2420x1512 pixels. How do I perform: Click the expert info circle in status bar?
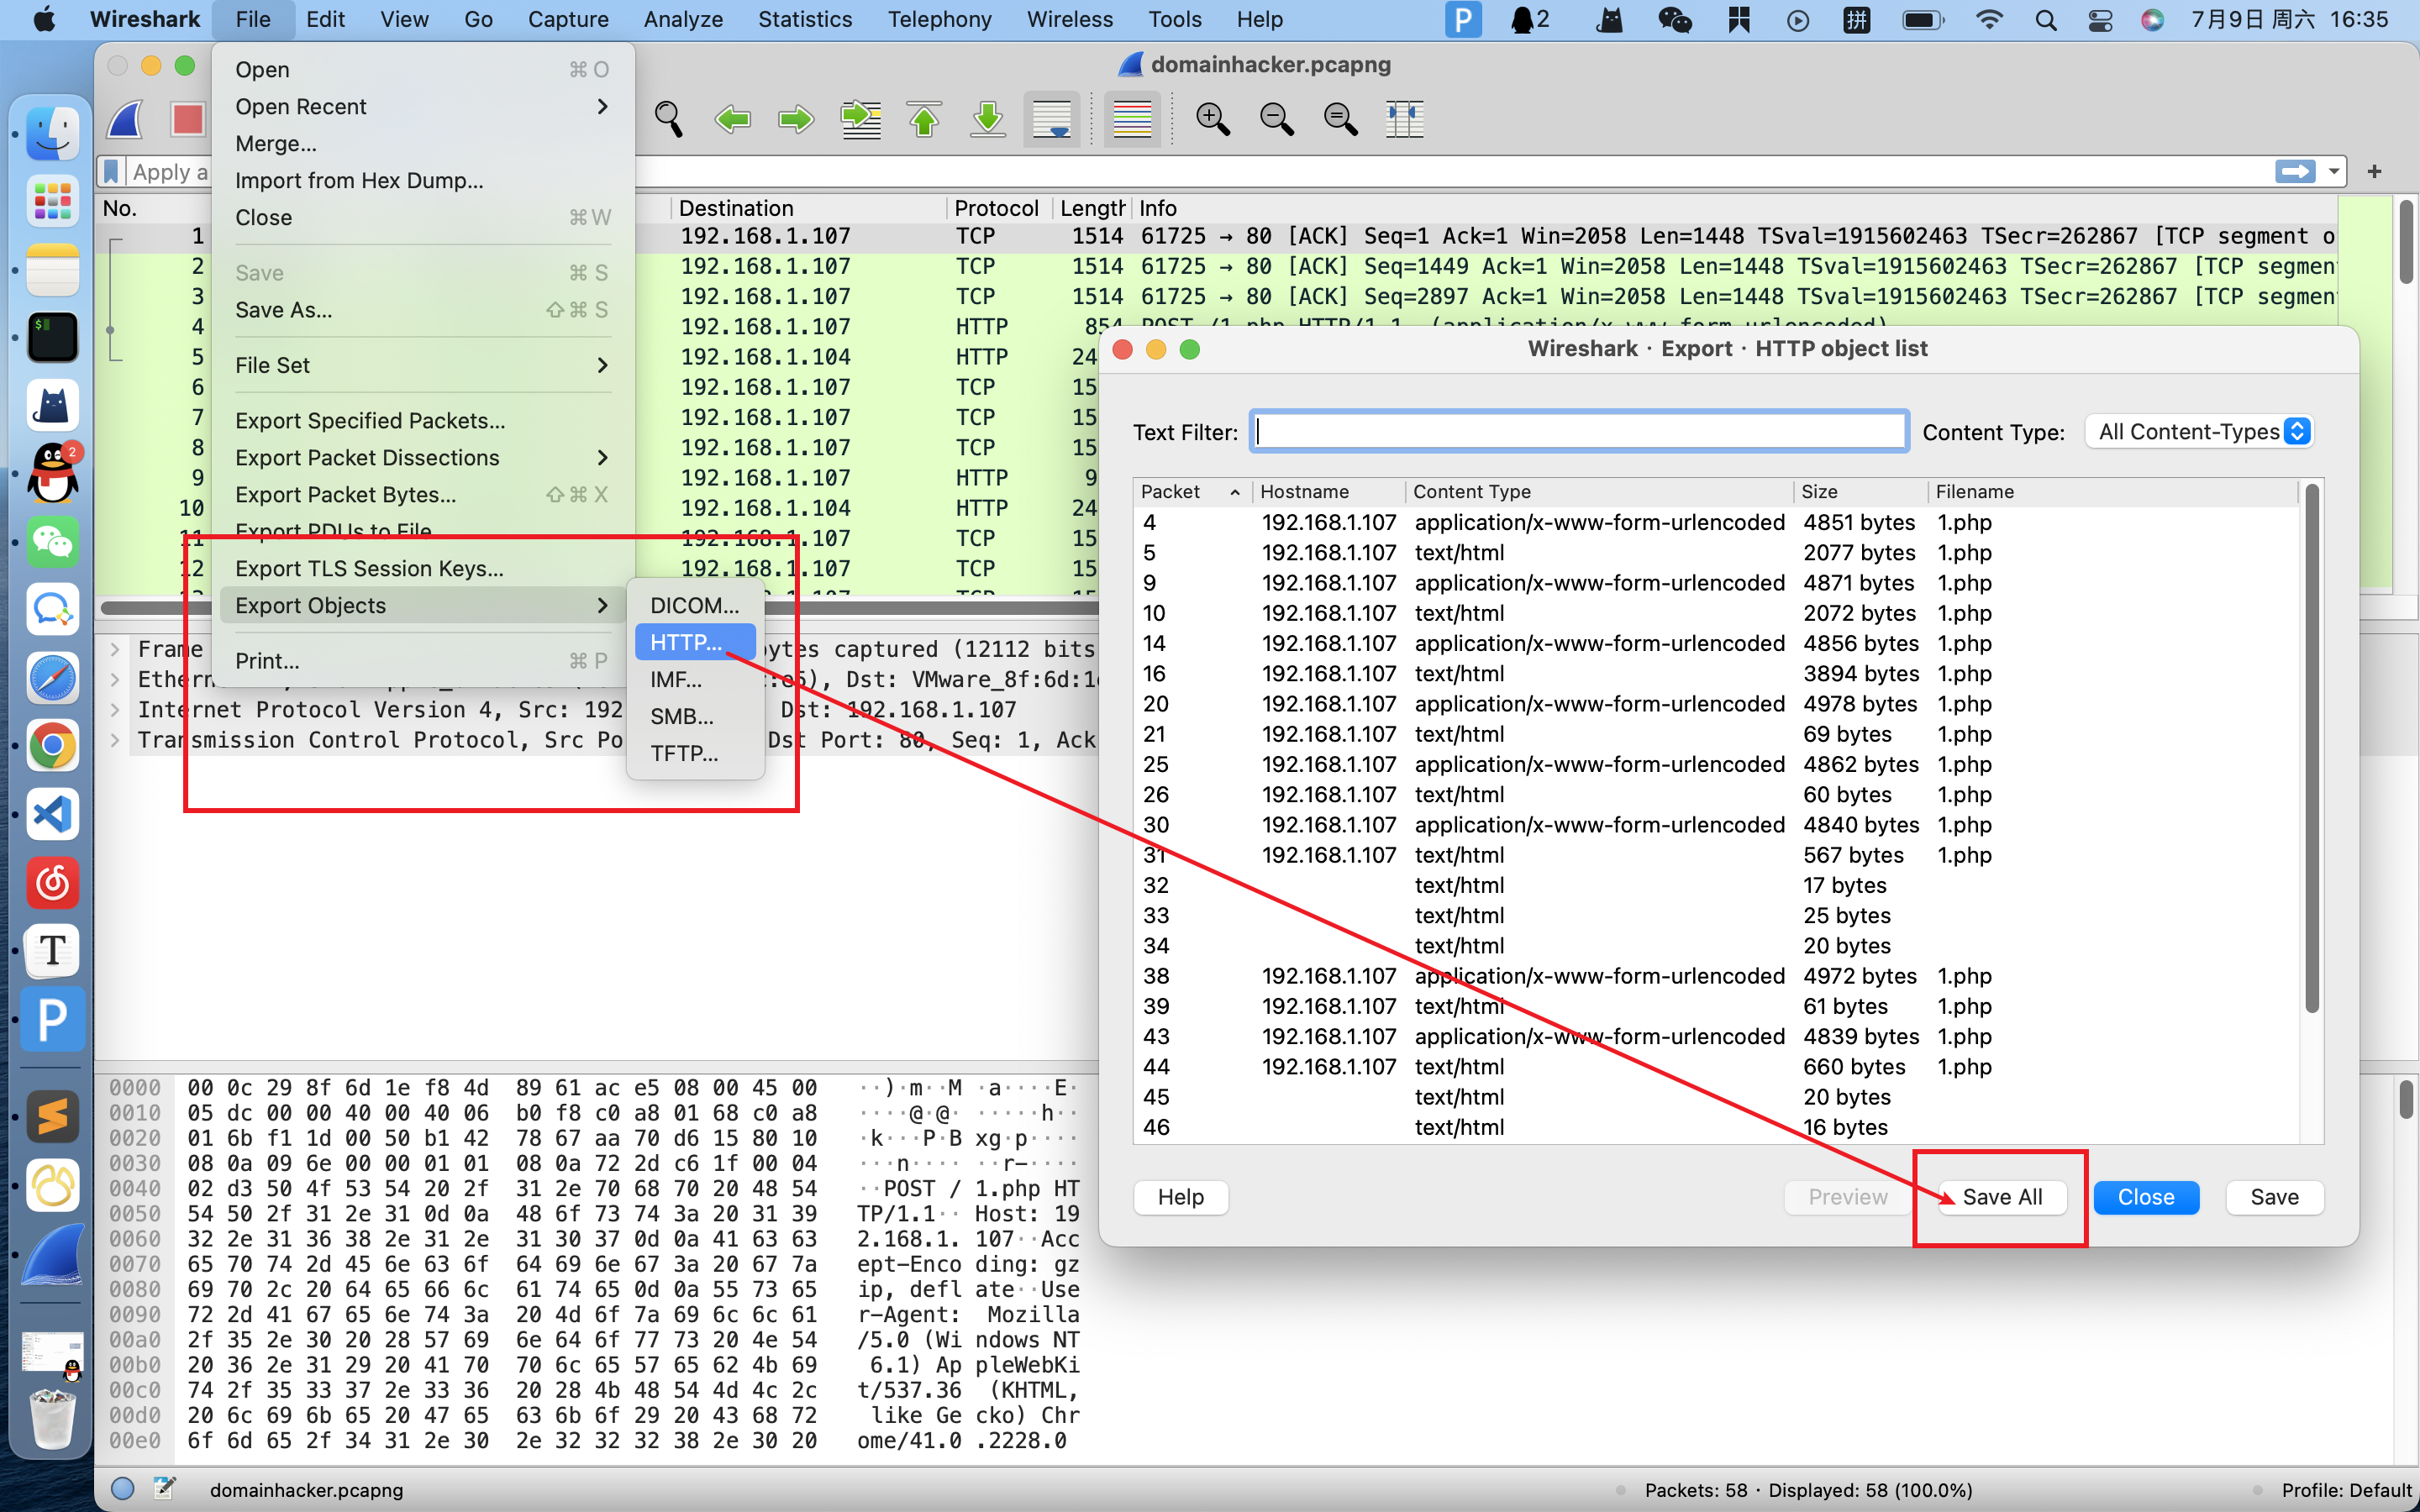point(123,1489)
